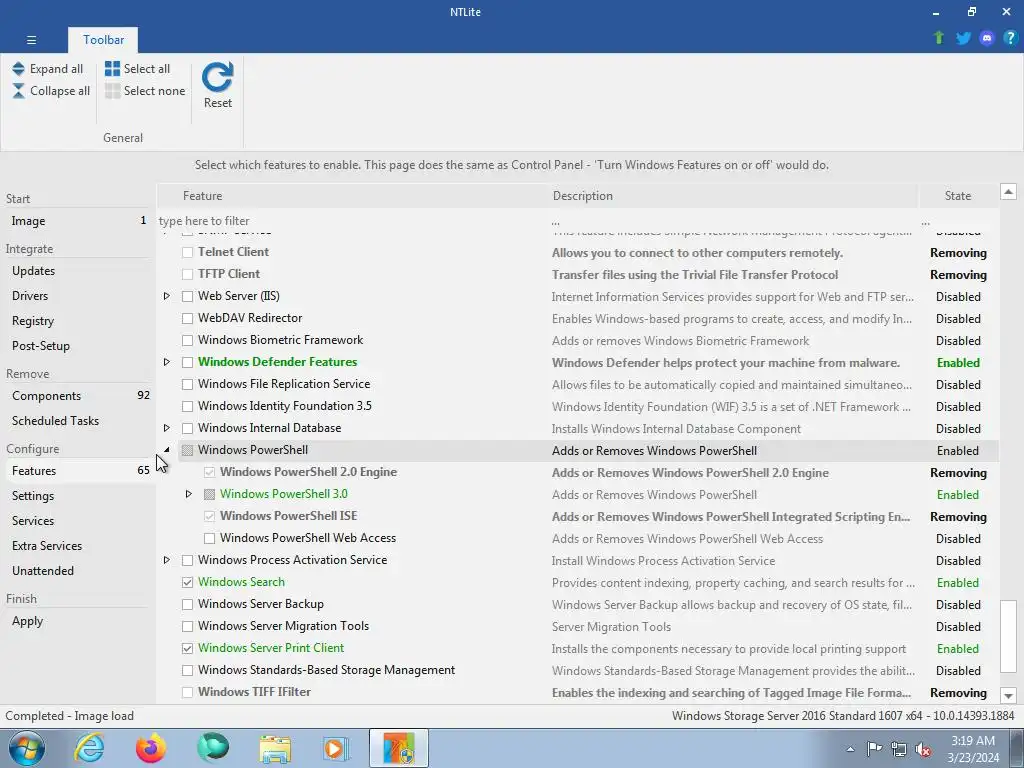Image resolution: width=1024 pixels, height=768 pixels.
Task: Click the Action Center flag icon
Action: pyautogui.click(x=874, y=749)
